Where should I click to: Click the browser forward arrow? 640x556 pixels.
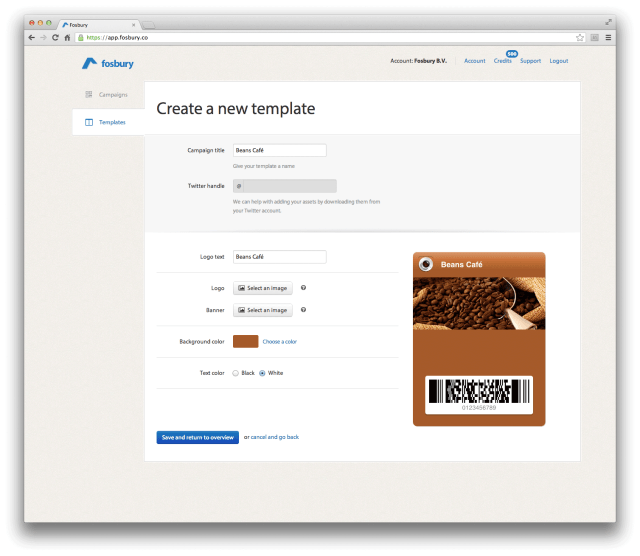coord(43,38)
